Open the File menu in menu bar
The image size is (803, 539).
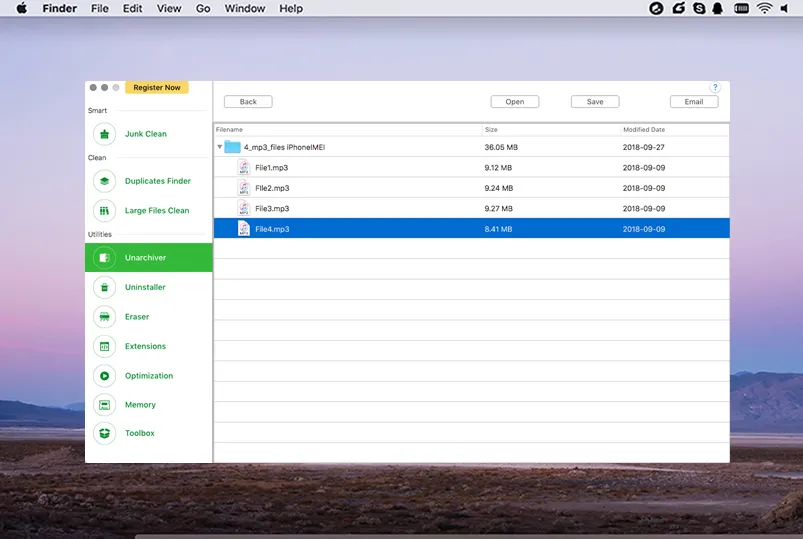[x=100, y=9]
